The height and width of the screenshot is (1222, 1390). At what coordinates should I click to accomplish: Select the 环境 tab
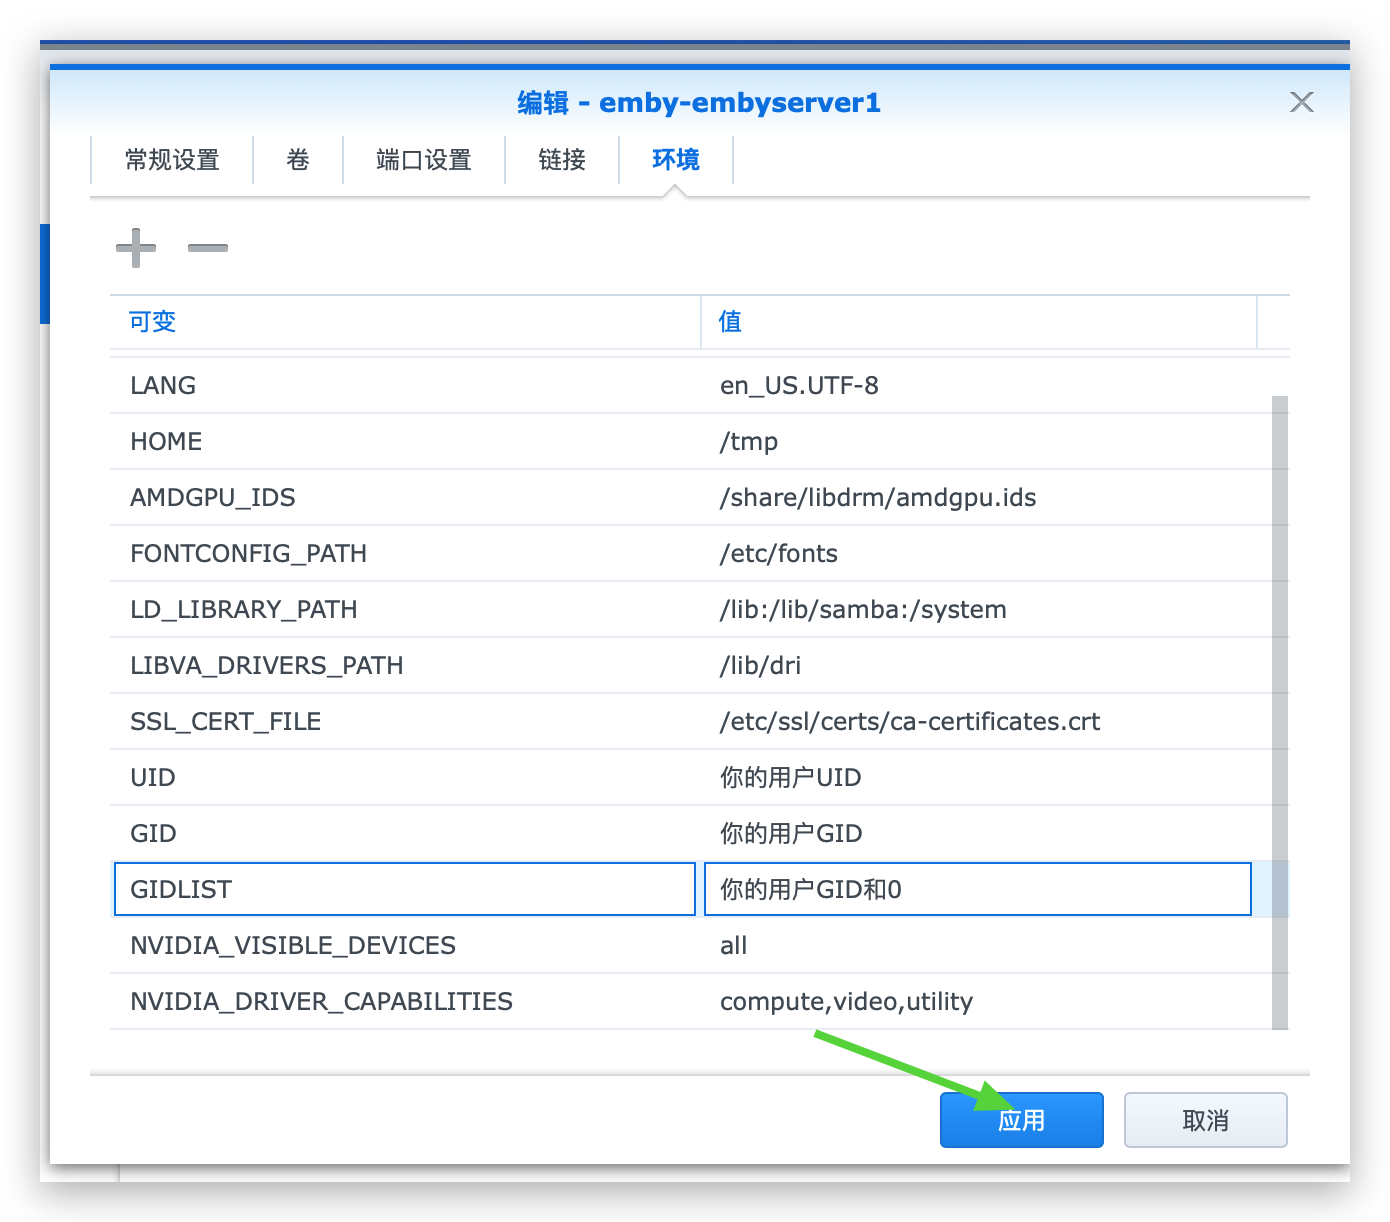coord(676,160)
